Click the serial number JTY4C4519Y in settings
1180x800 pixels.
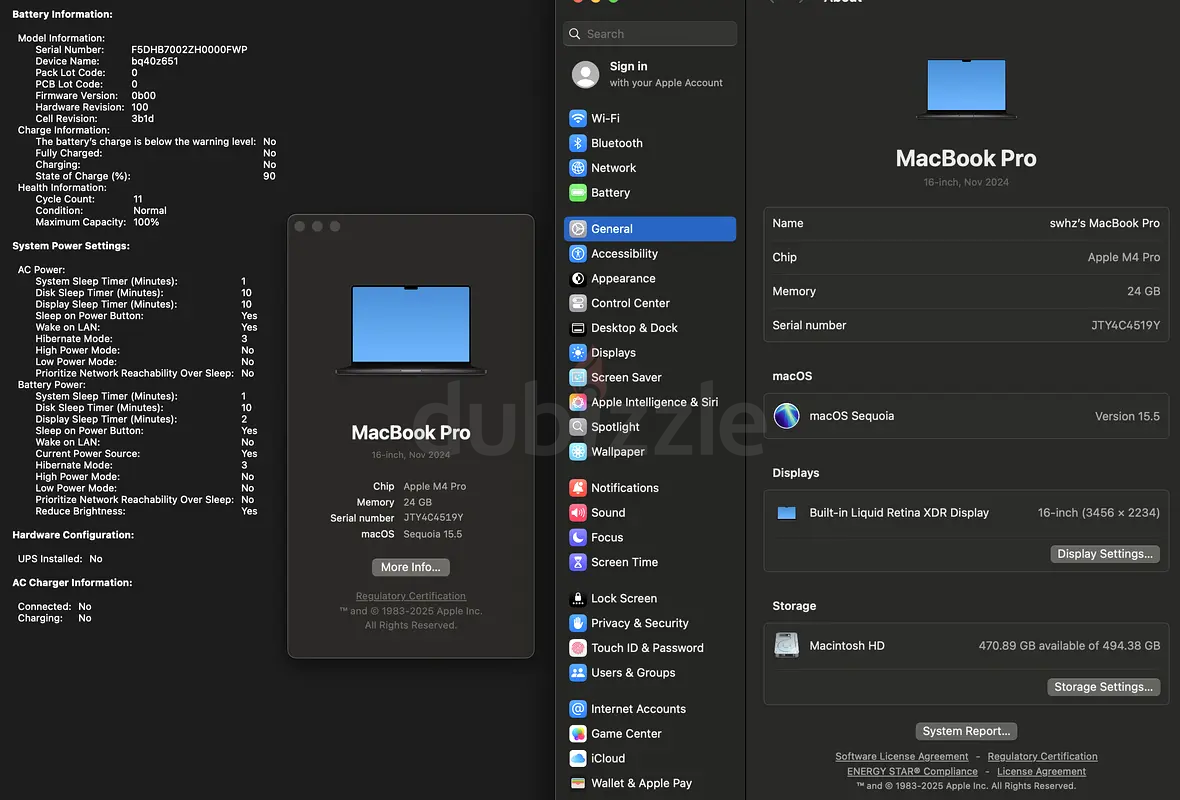click(1126, 325)
